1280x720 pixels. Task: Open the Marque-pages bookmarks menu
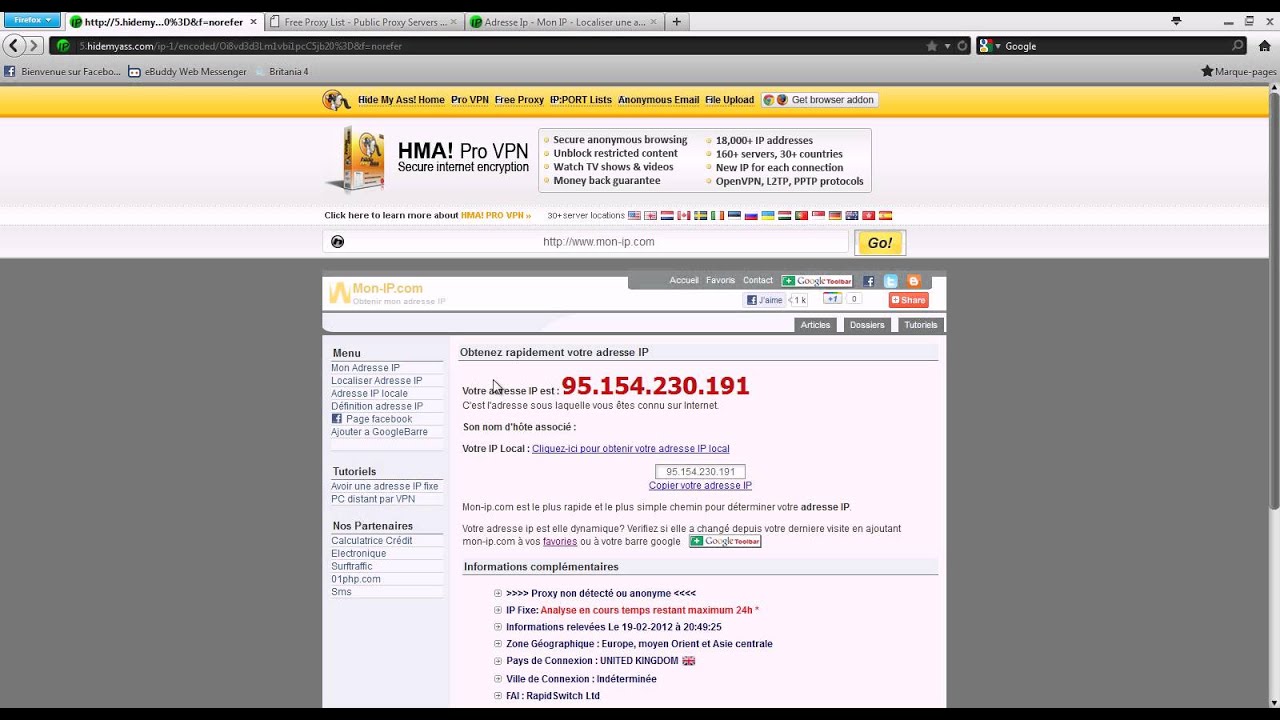pyautogui.click(x=1239, y=72)
